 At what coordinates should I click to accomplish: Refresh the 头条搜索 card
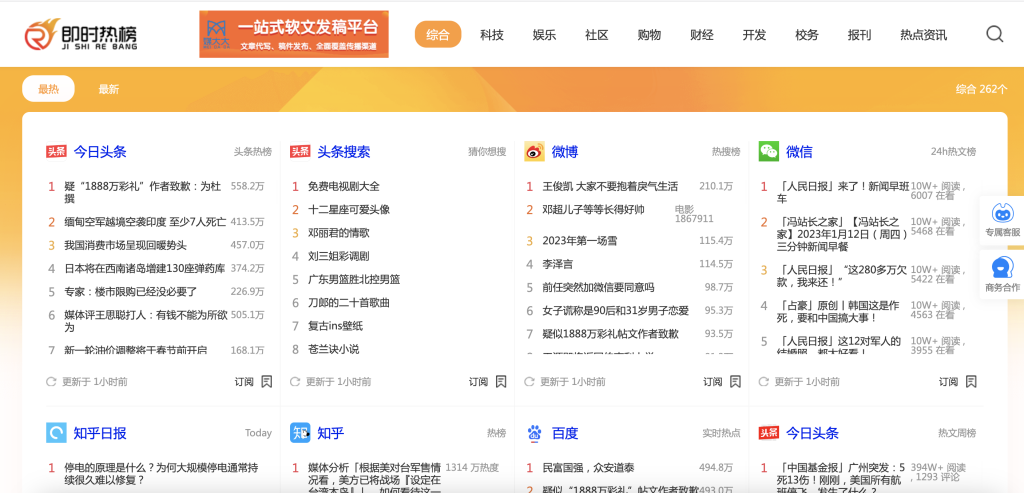point(295,381)
